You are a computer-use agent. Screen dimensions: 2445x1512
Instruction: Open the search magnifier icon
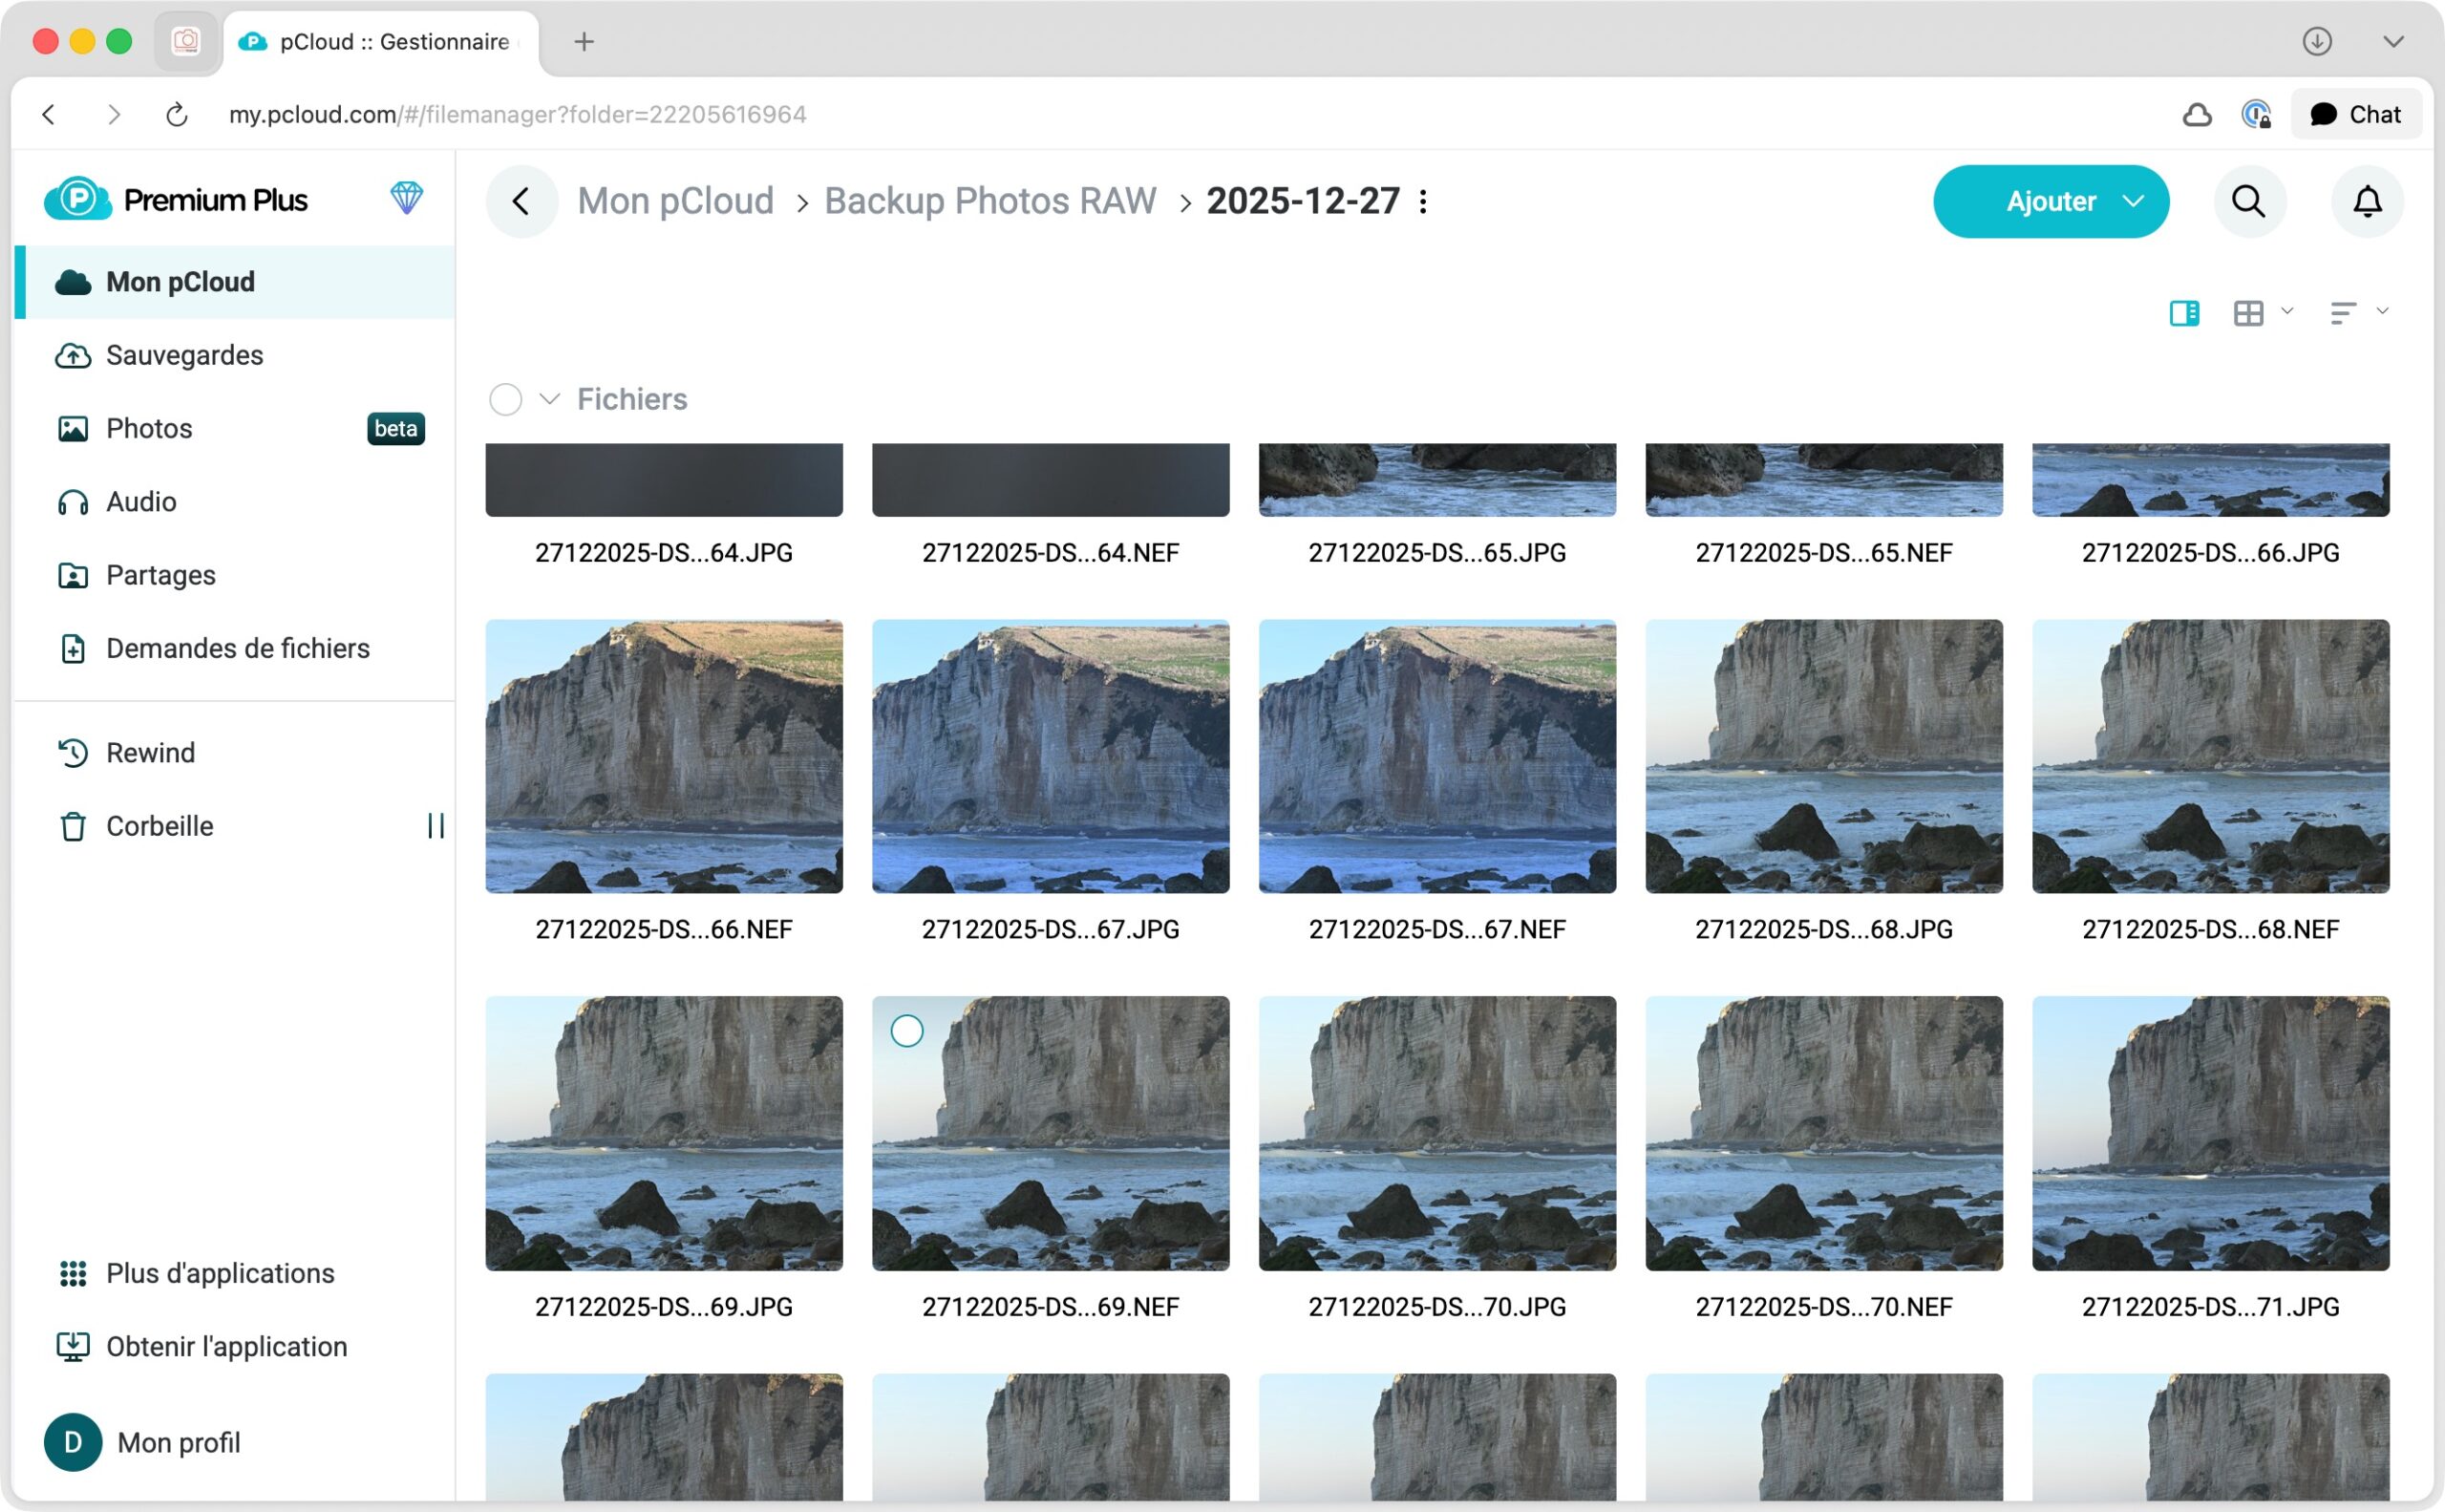click(2248, 201)
